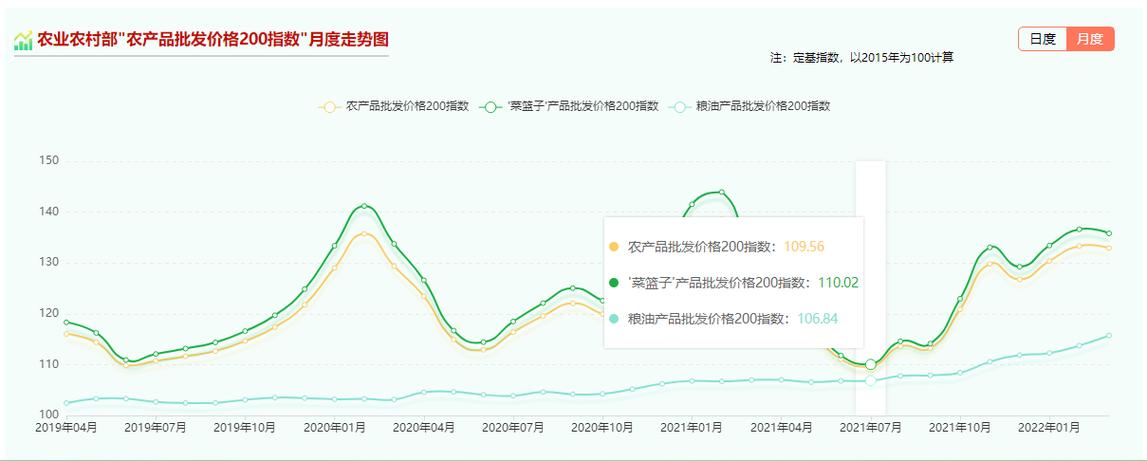The image size is (1147, 461).
Task: Click the last cyan data point on the right
Action: pyautogui.click(x=1109, y=336)
